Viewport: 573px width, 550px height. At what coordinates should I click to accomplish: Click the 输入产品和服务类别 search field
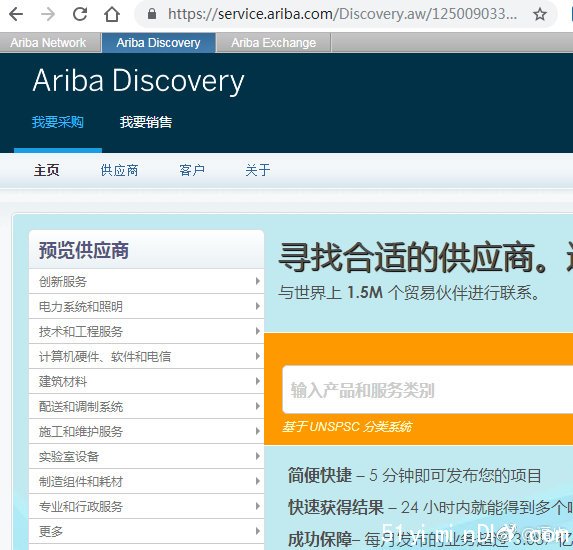coord(428,390)
